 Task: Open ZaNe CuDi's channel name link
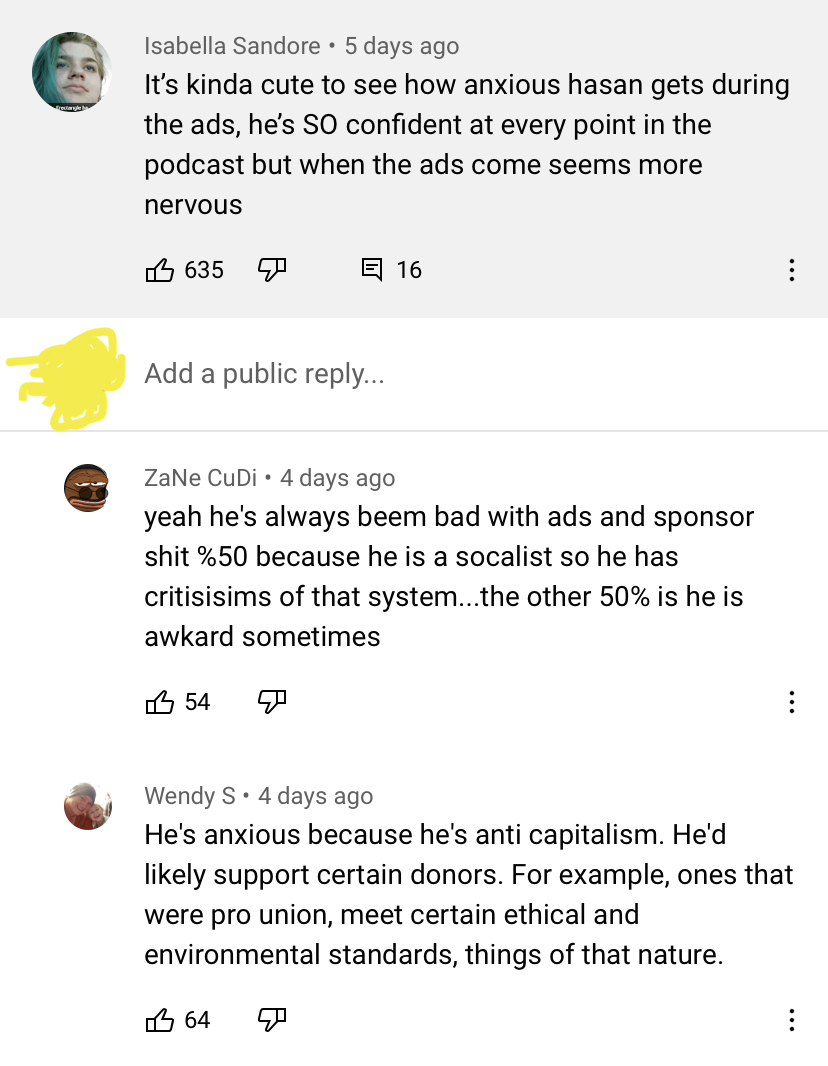(x=201, y=478)
